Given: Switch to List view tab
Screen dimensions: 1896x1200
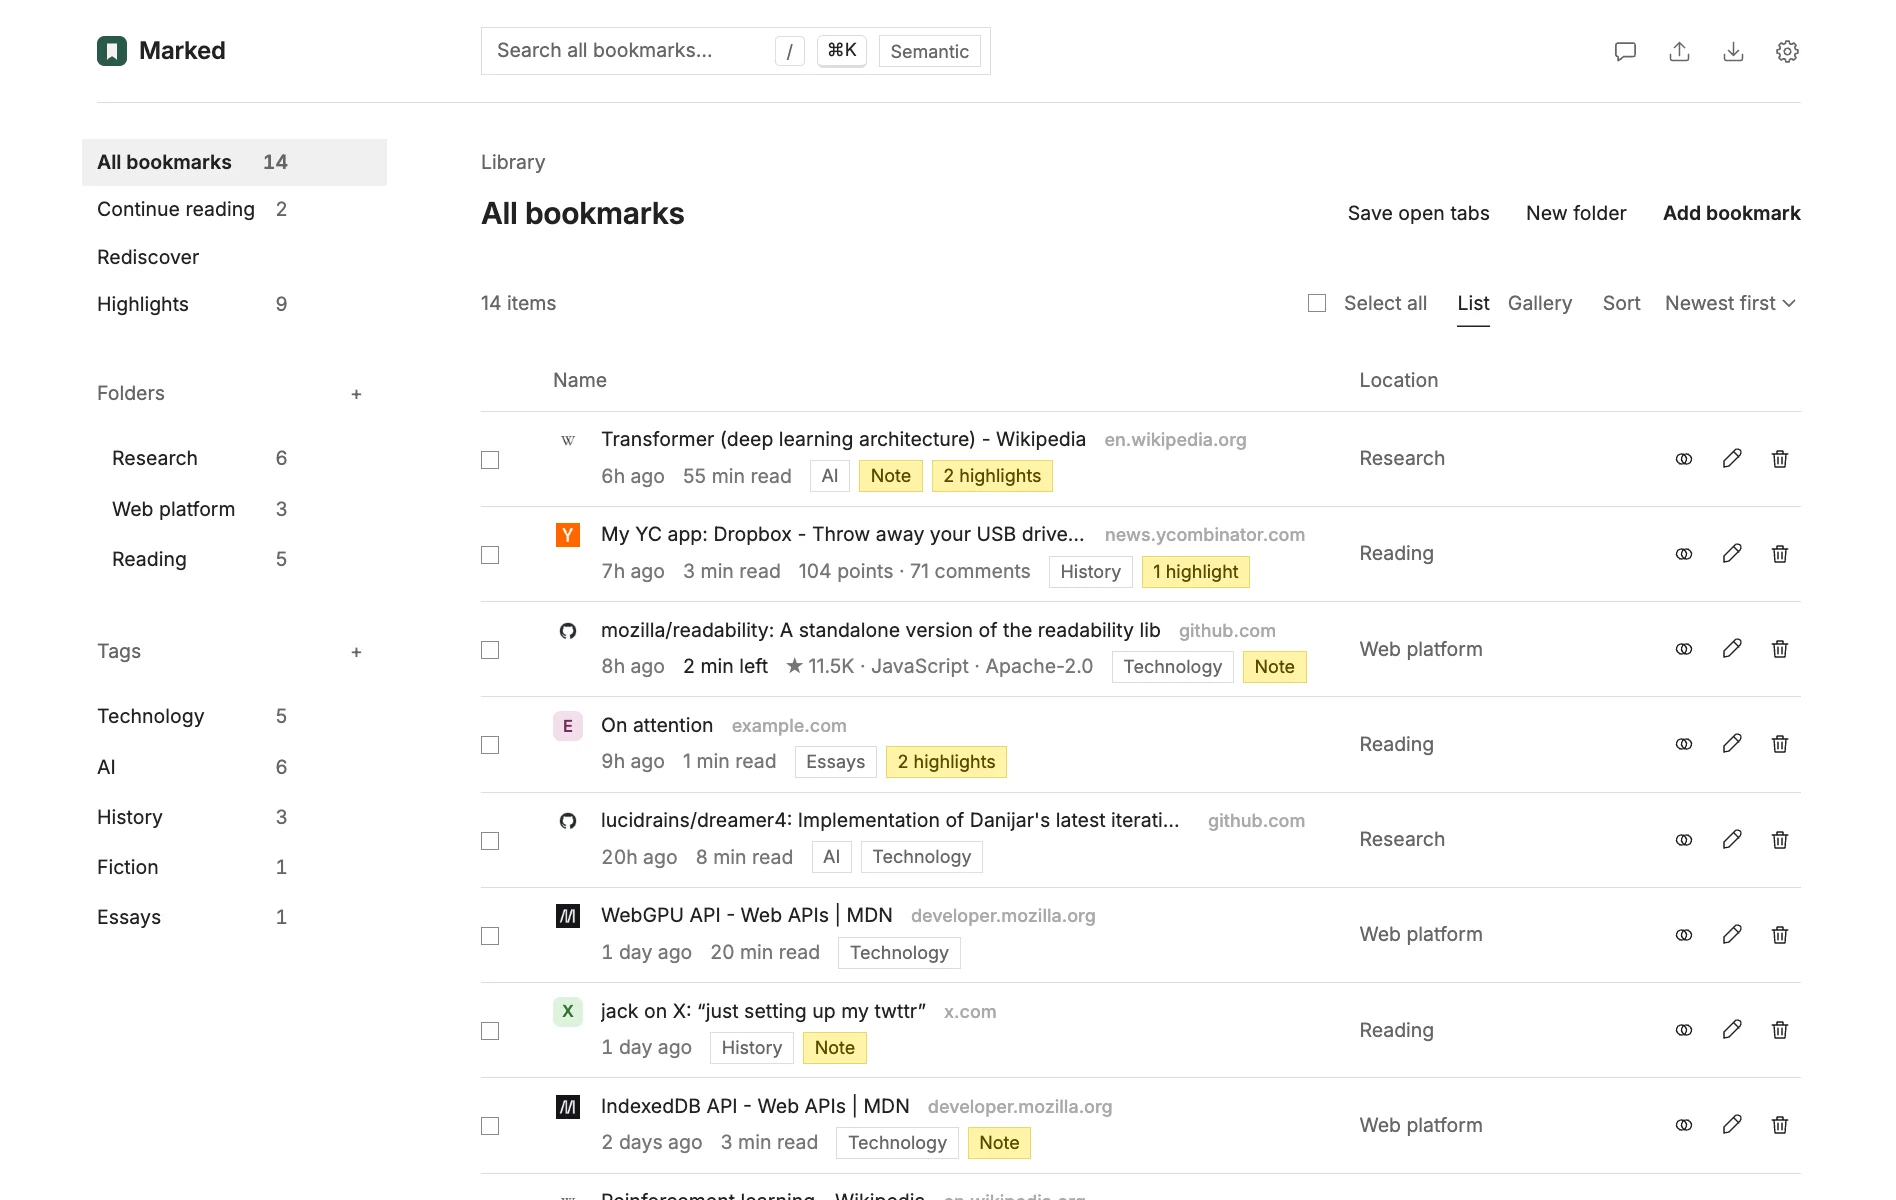Looking at the screenshot, I should [x=1473, y=303].
